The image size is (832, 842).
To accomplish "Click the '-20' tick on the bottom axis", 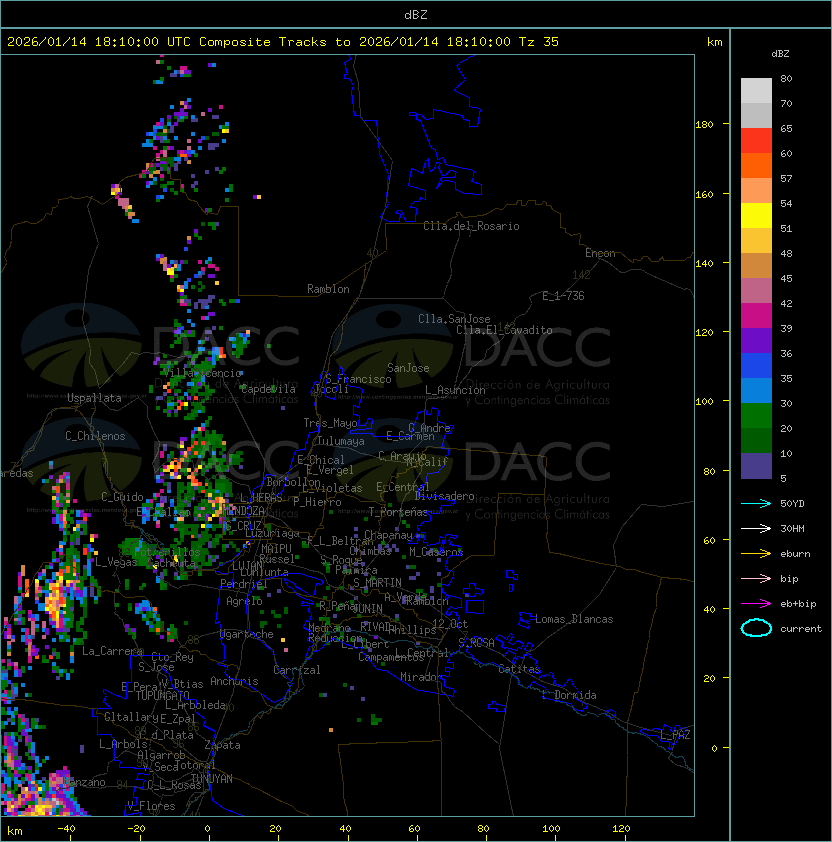I will coord(136,829).
